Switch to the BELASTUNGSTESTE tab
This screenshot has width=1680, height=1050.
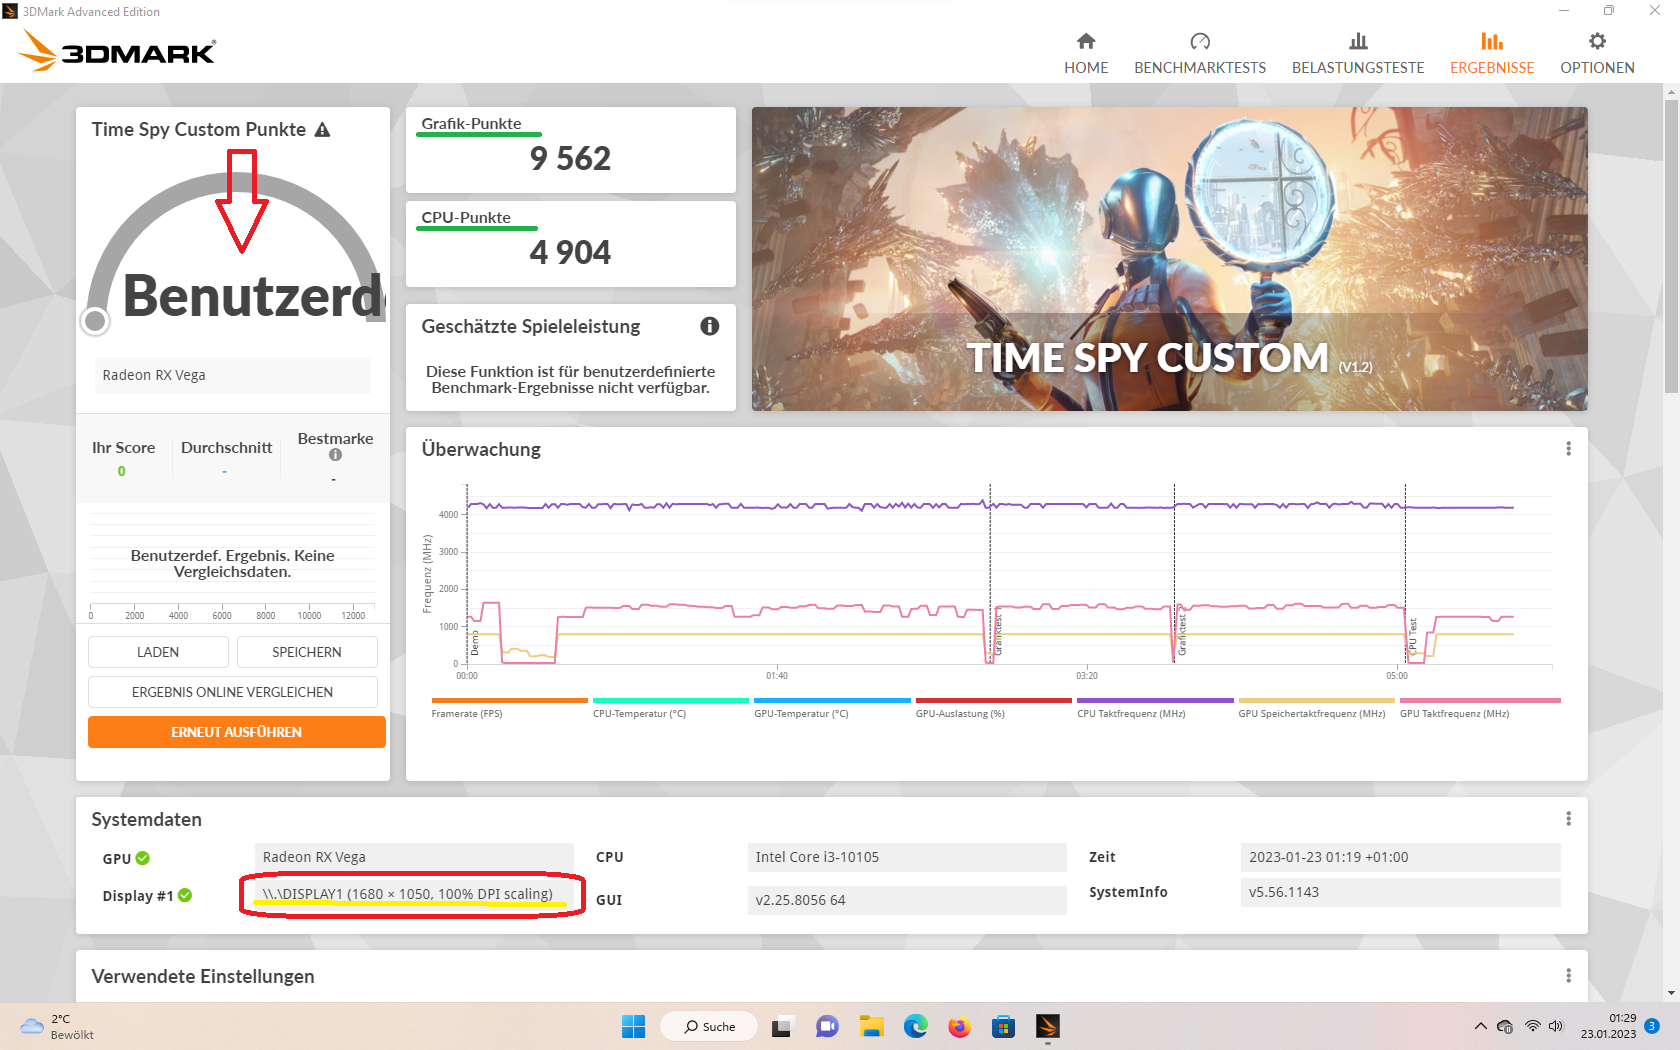tap(1357, 50)
